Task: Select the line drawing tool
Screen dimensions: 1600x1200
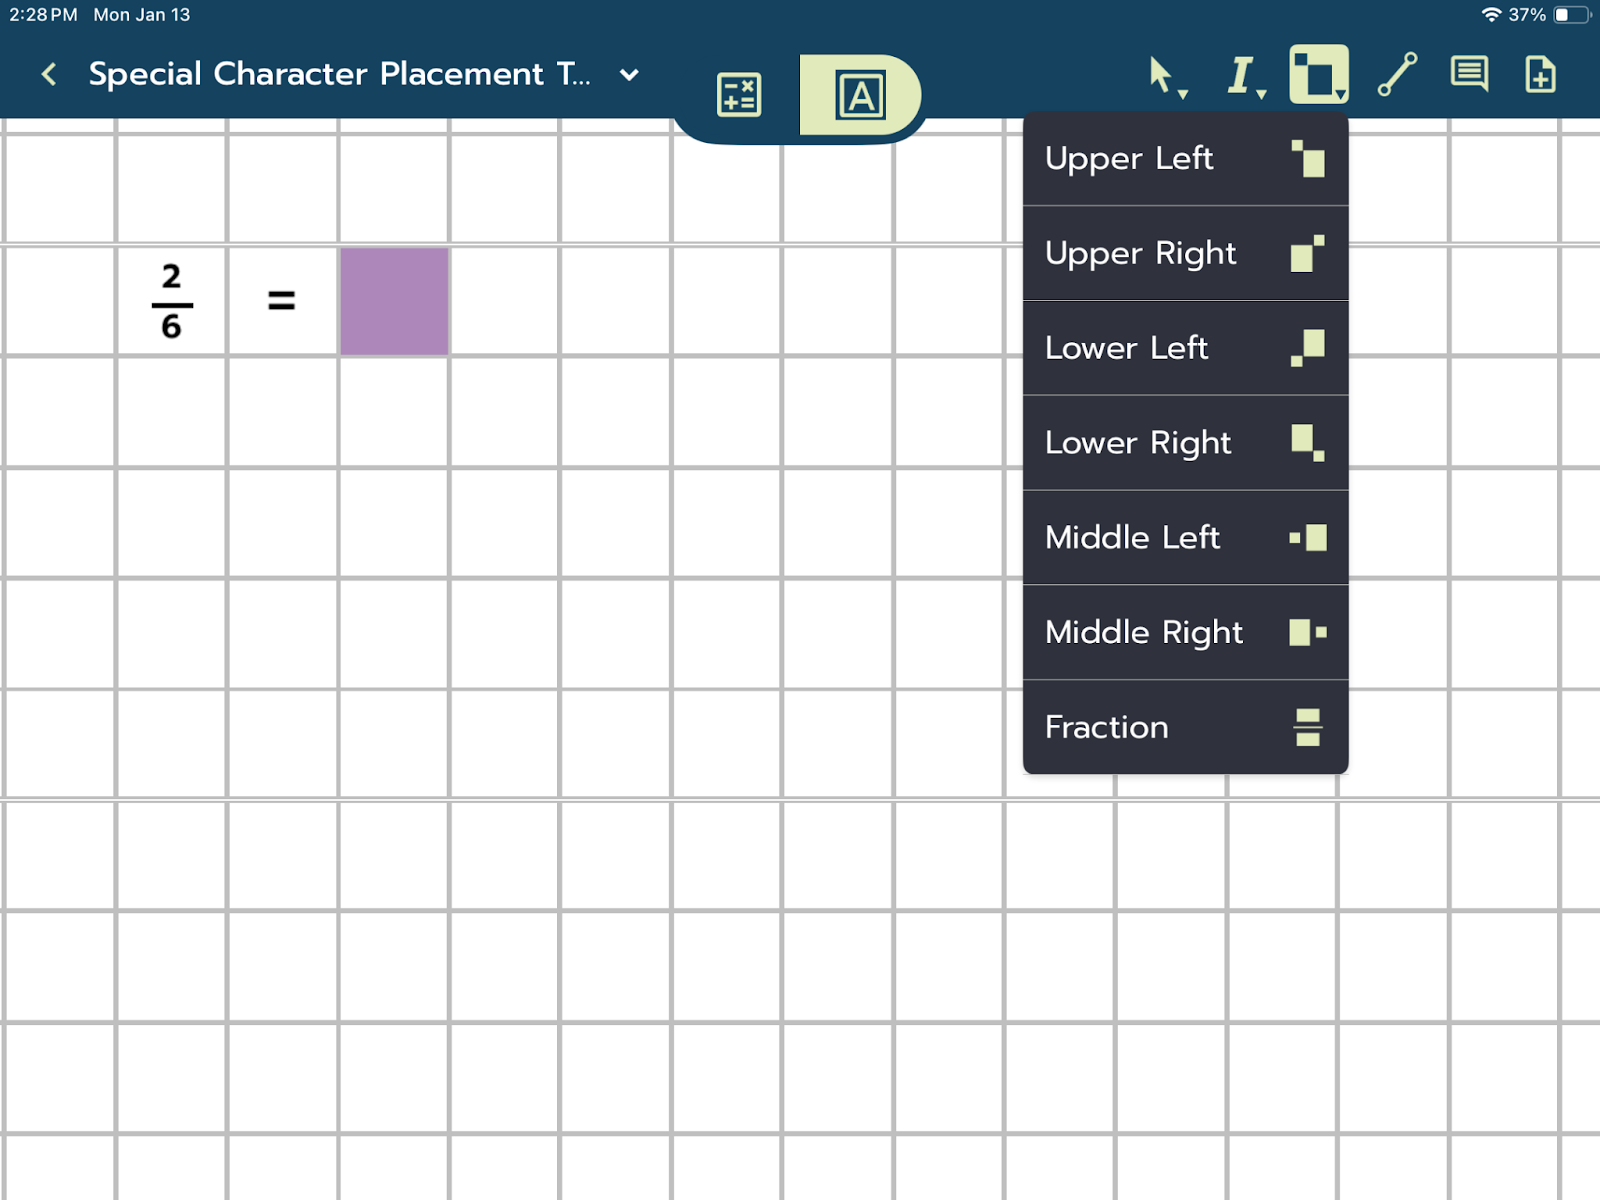Action: click(x=1397, y=75)
